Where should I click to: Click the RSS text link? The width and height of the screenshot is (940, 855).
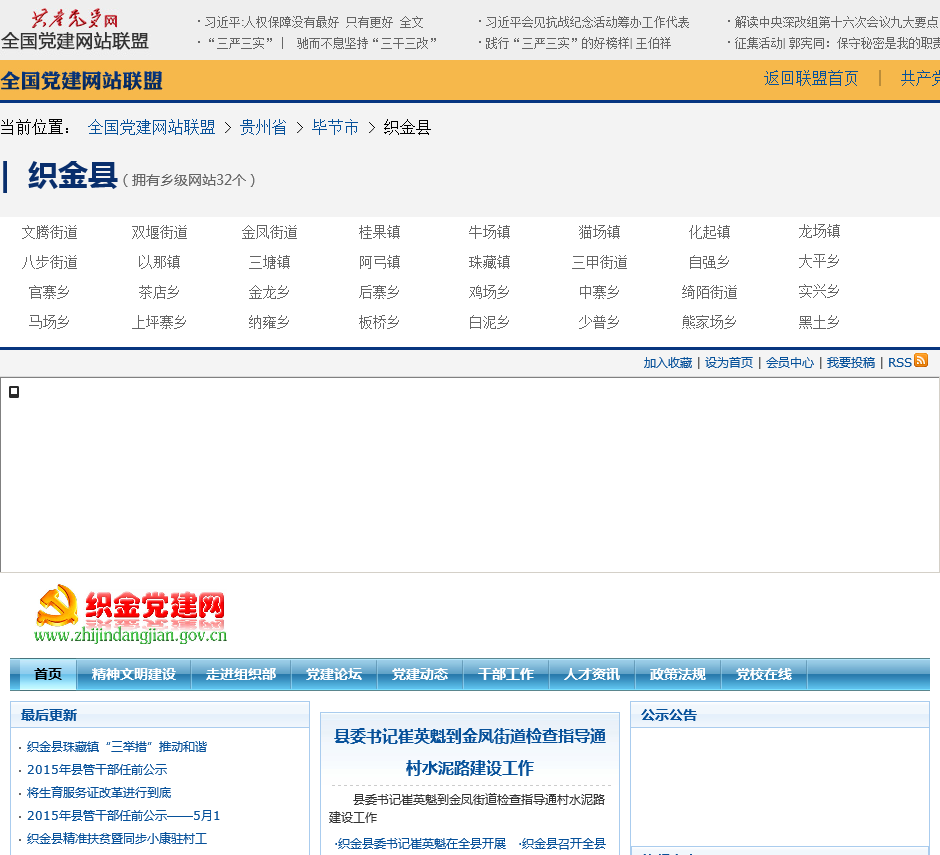click(899, 363)
